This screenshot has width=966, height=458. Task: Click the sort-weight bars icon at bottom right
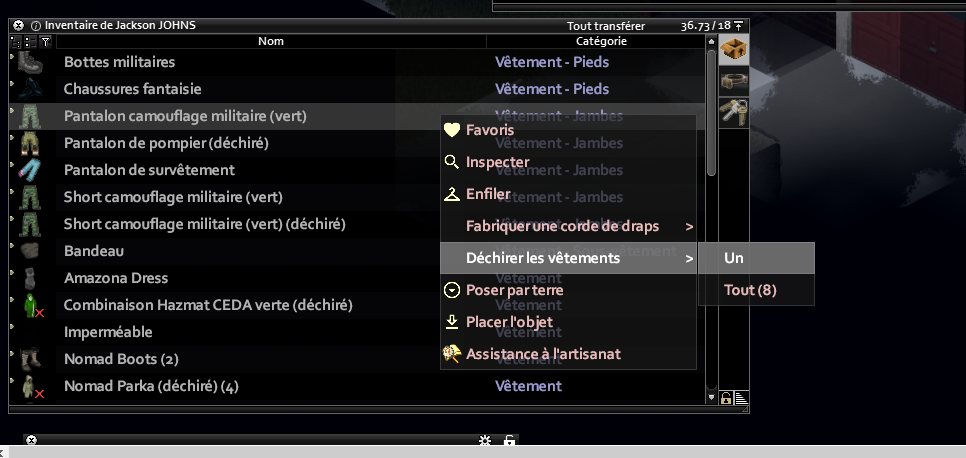tap(741, 398)
